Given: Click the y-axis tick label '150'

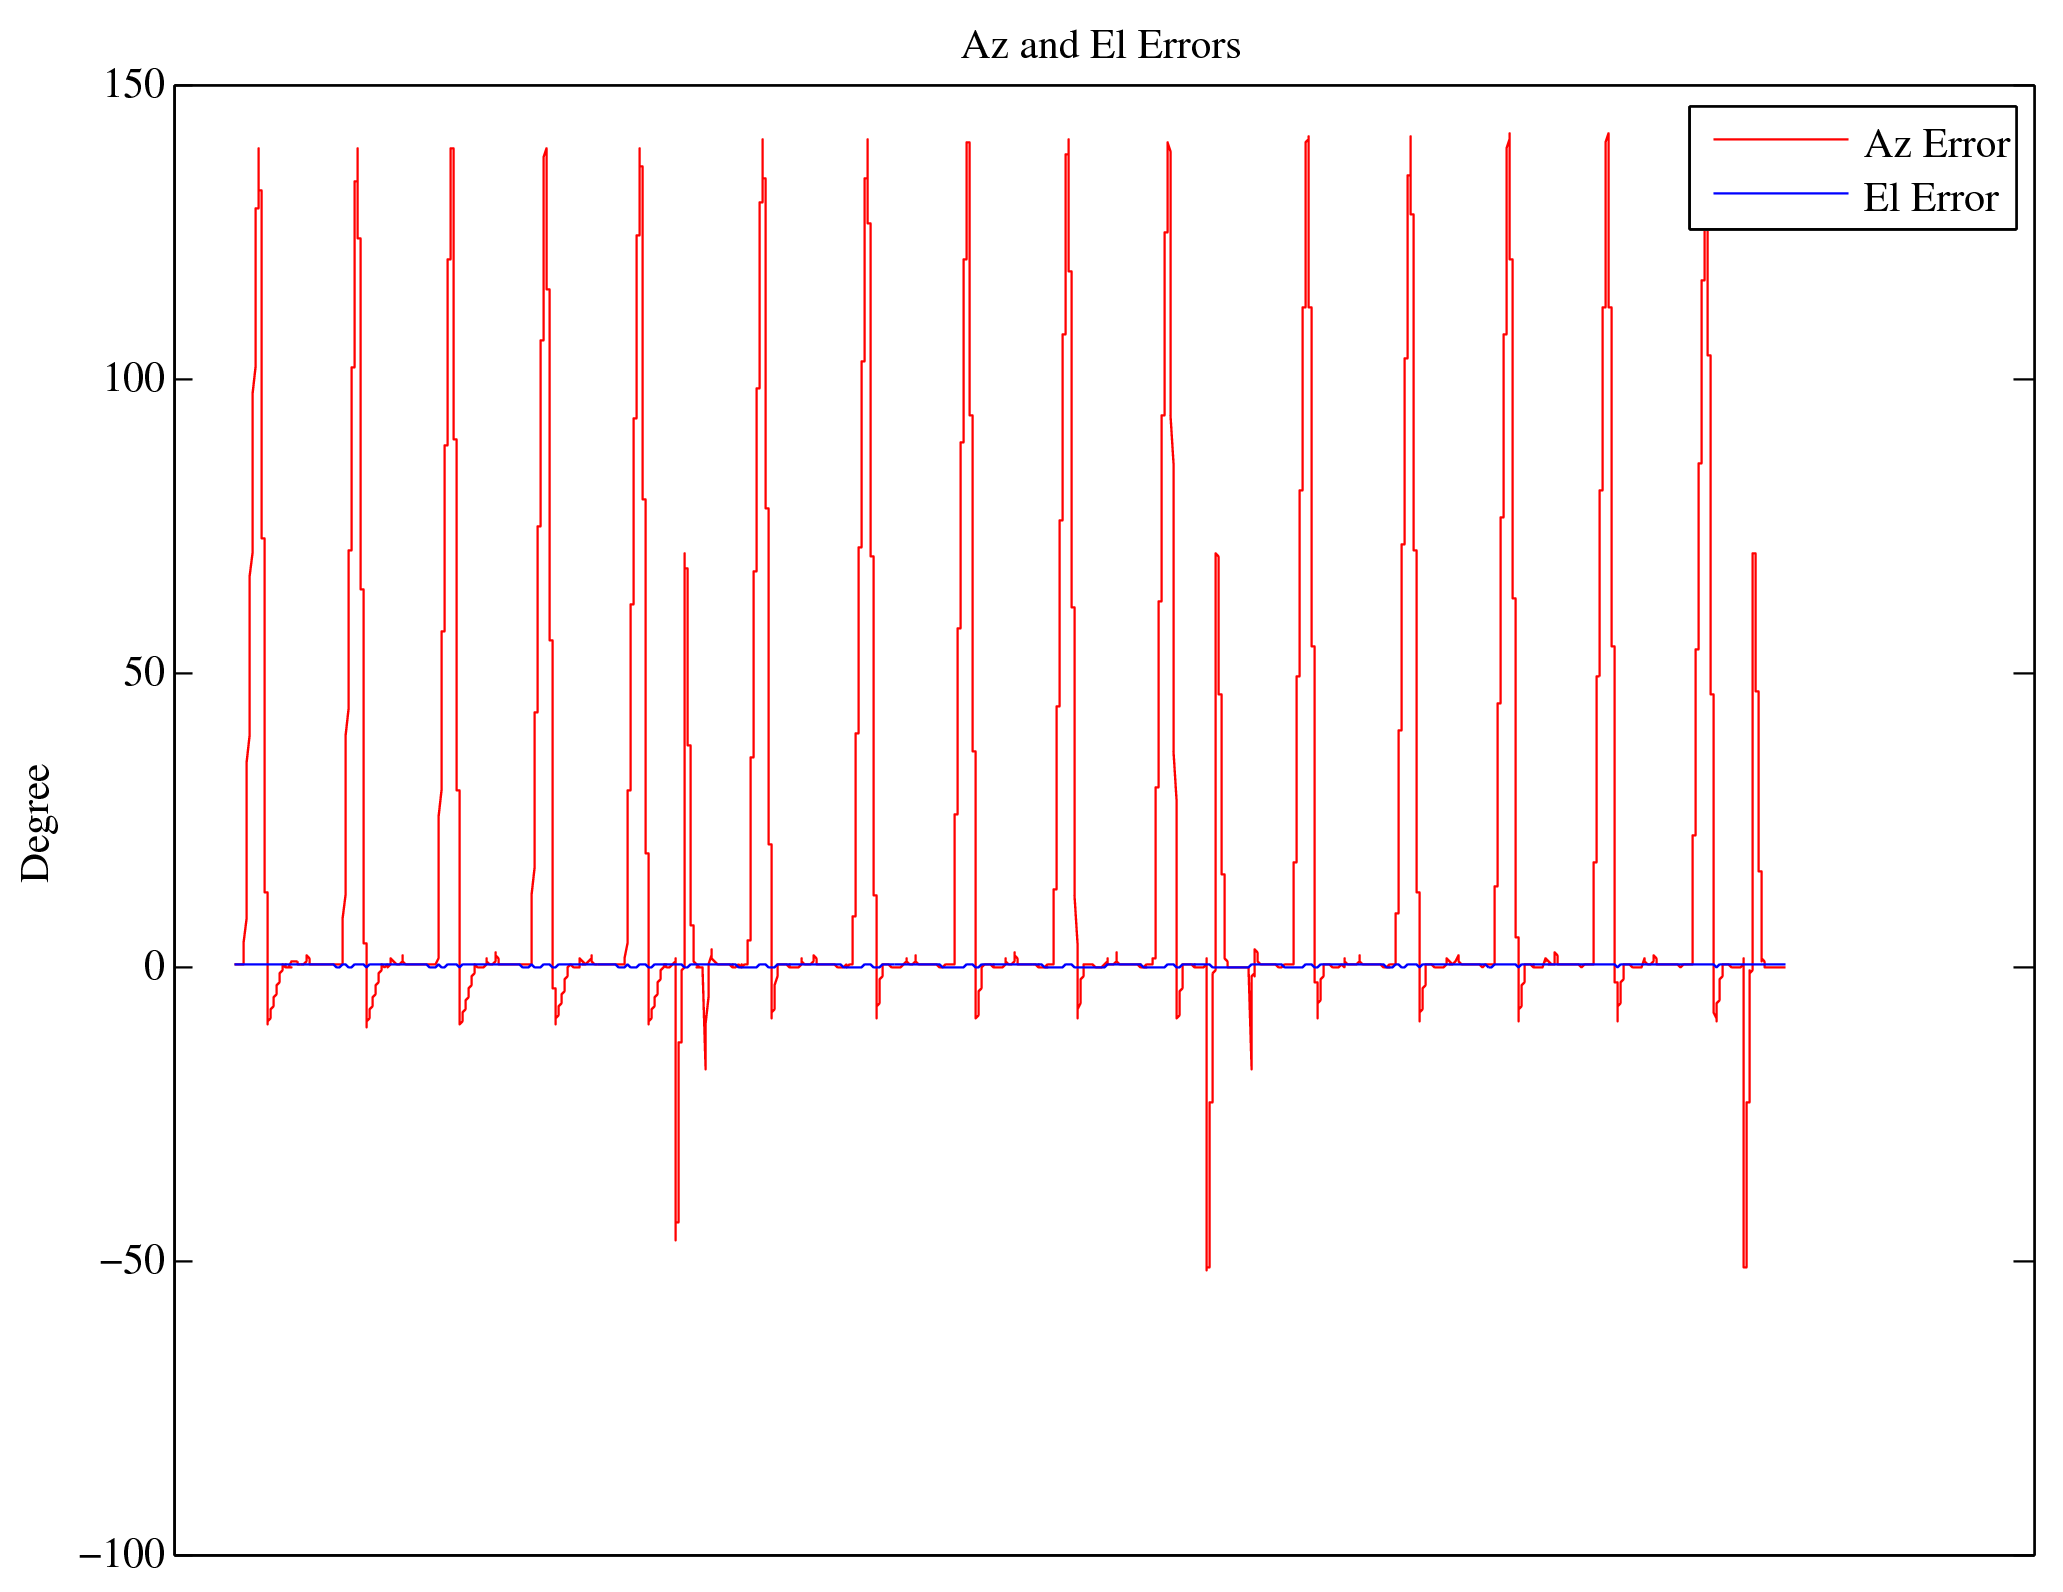Looking at the screenshot, I should click(134, 85).
